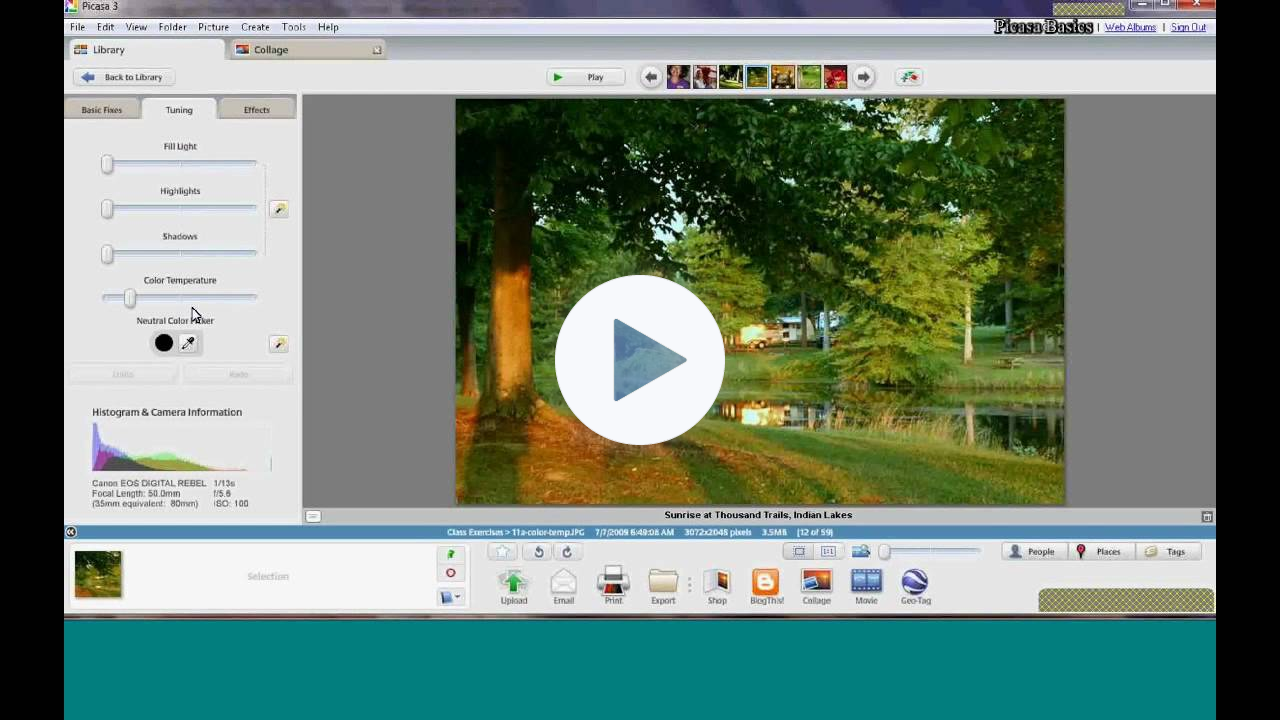
Task: Click the Back to Library button
Action: pyautogui.click(x=123, y=77)
